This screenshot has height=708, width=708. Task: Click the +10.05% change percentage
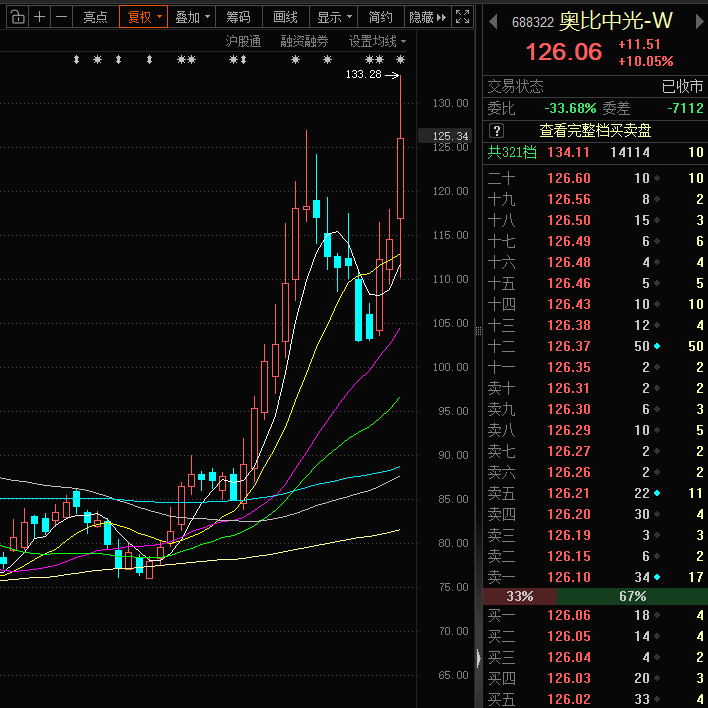645,61
